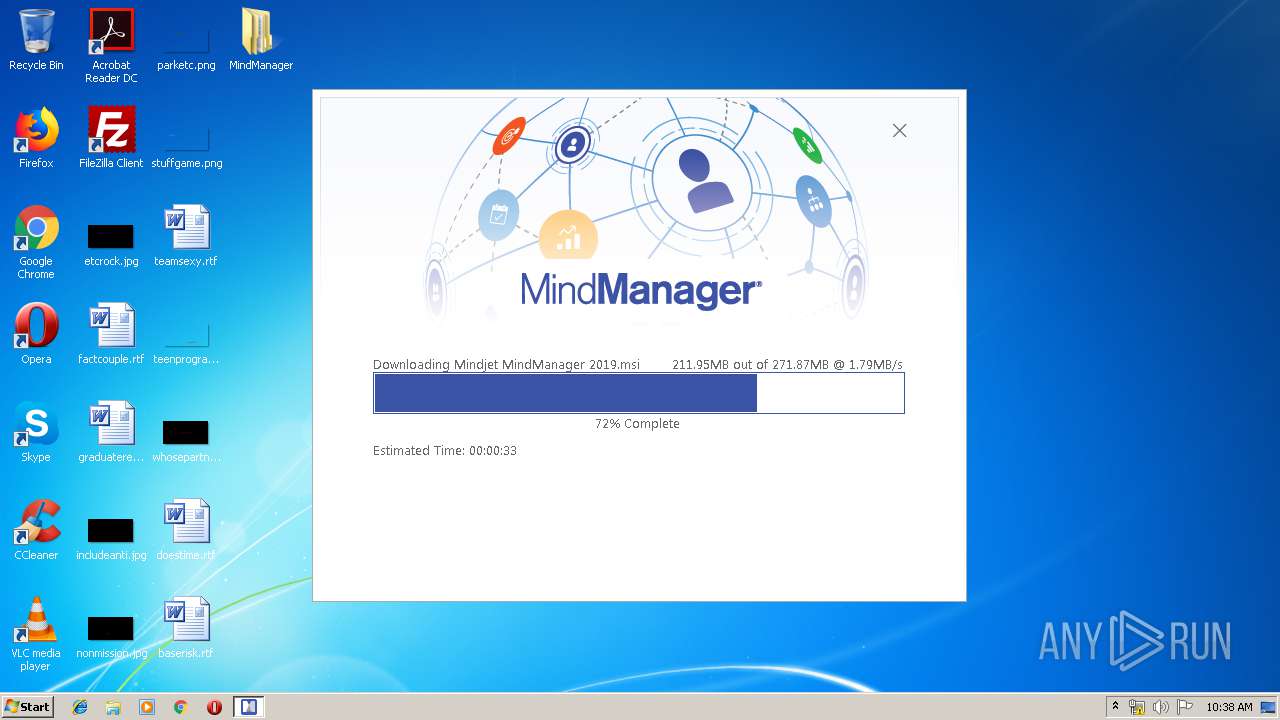
Task: Launch Acrobat Reader DC shortcut
Action: [x=111, y=46]
